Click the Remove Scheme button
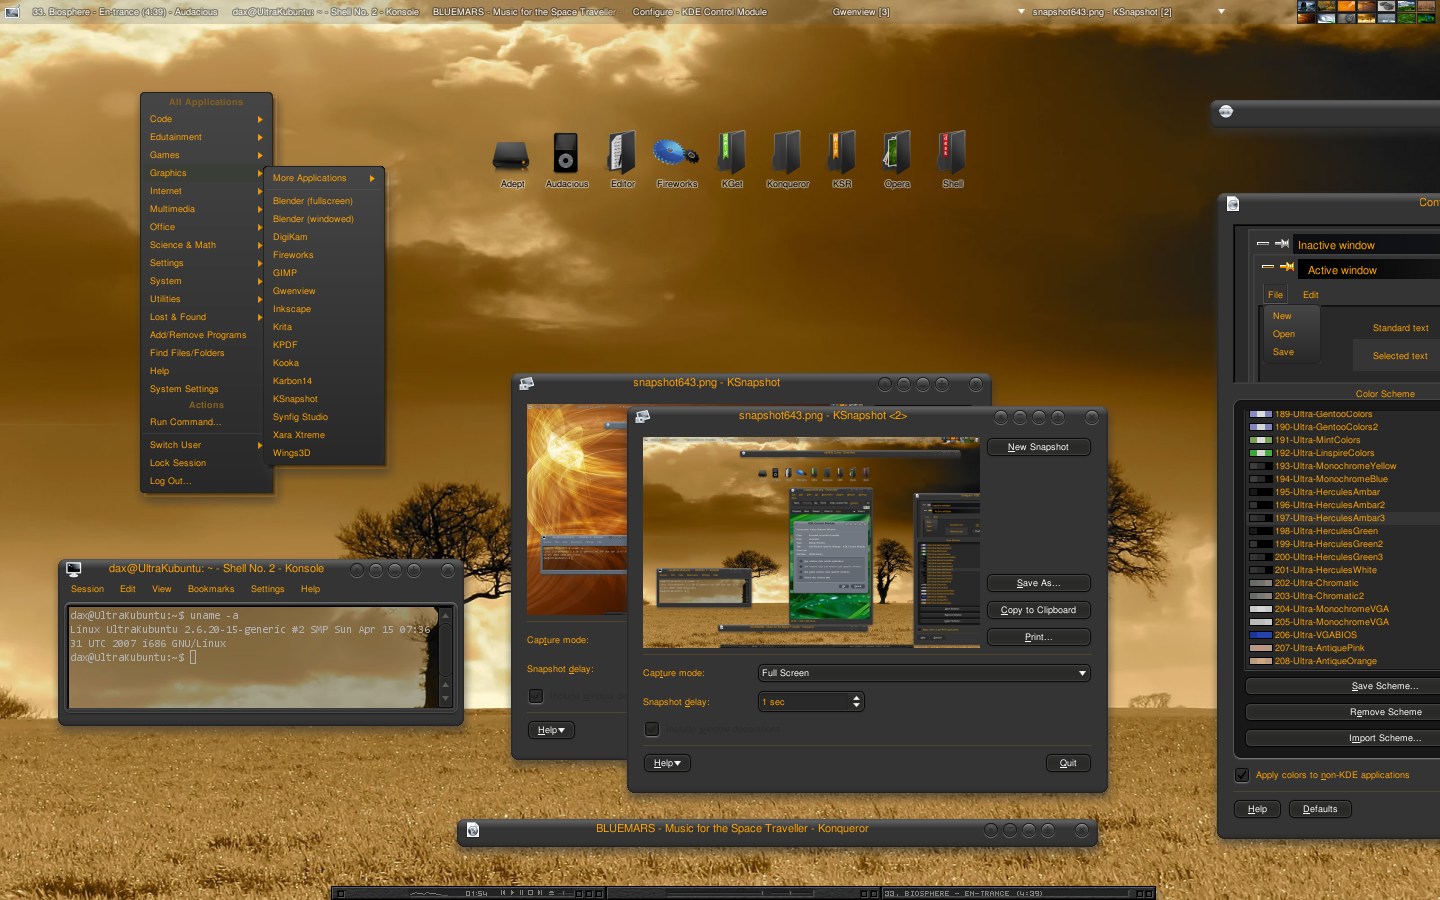The image size is (1440, 900). (1342, 712)
